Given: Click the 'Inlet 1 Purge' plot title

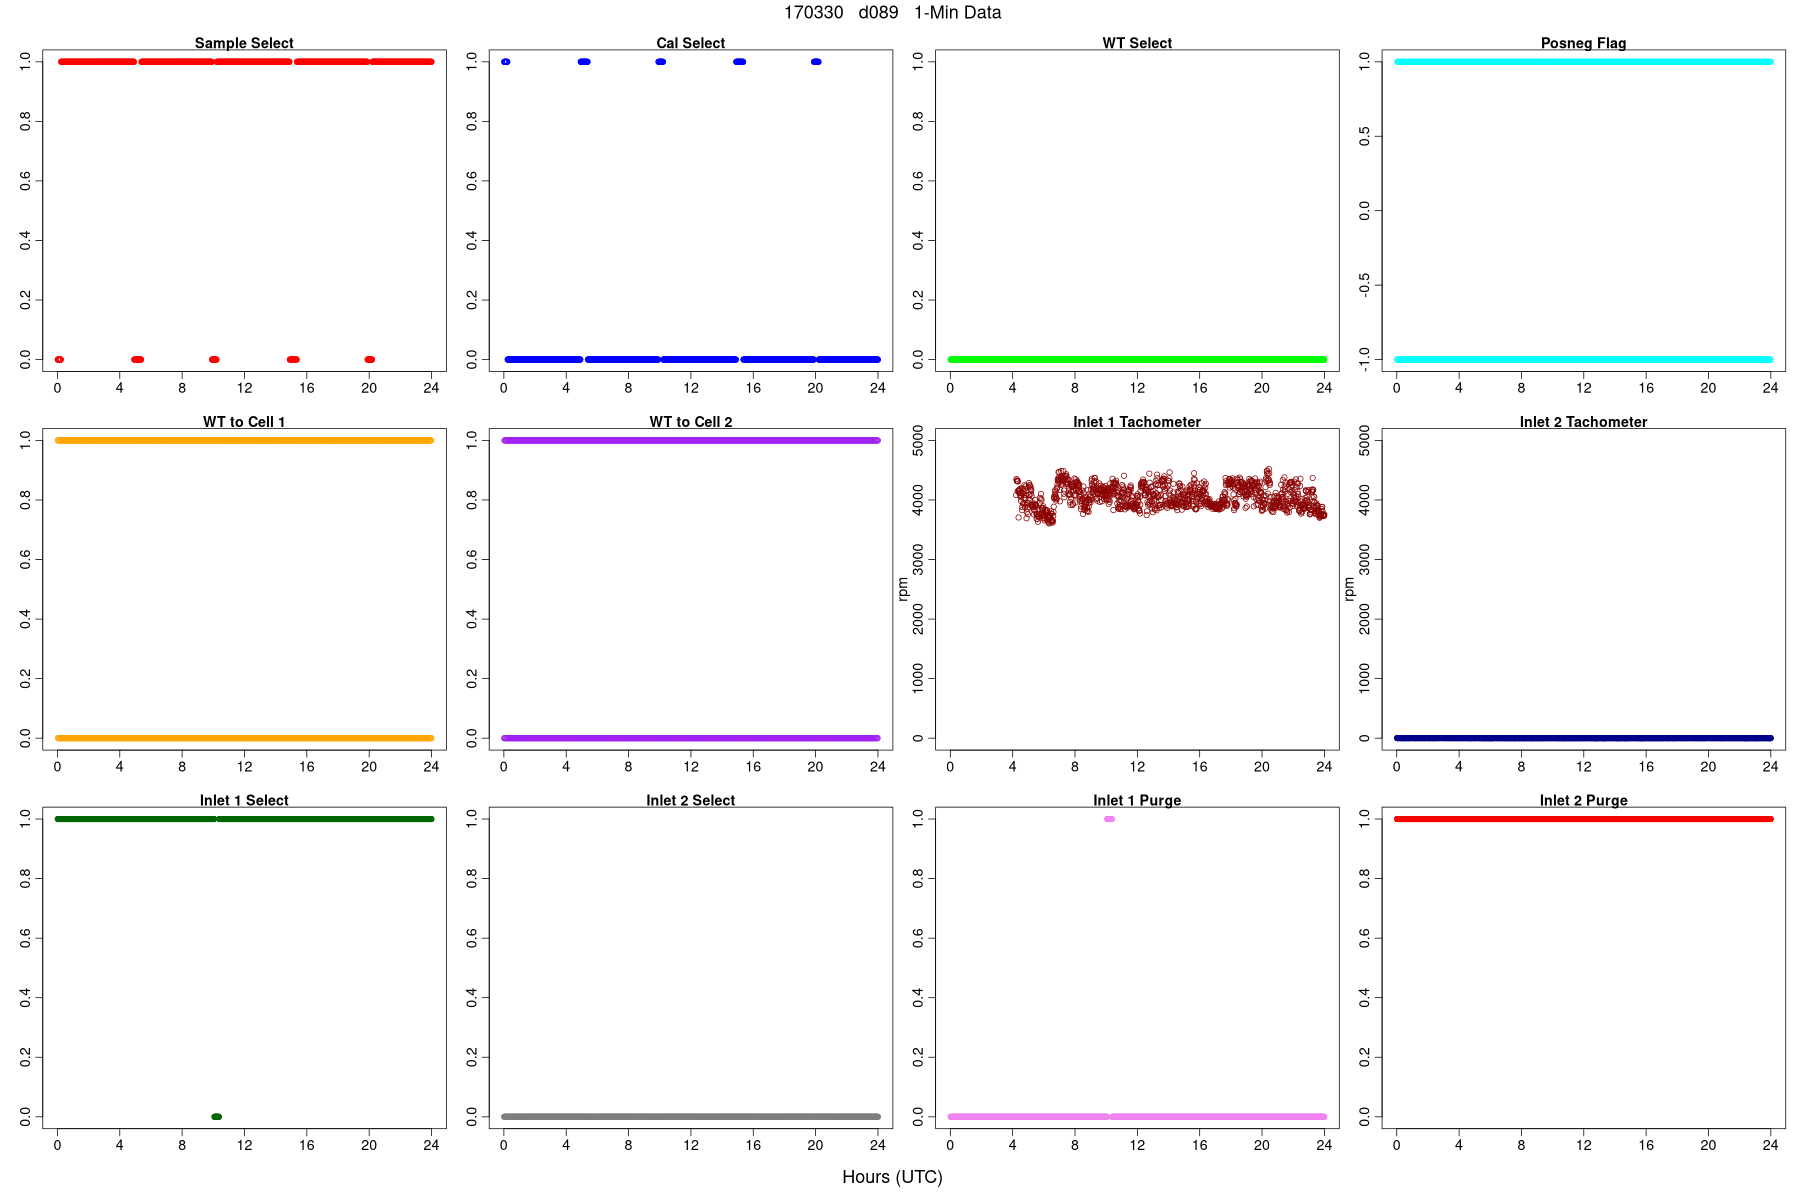Looking at the screenshot, I should [1137, 800].
